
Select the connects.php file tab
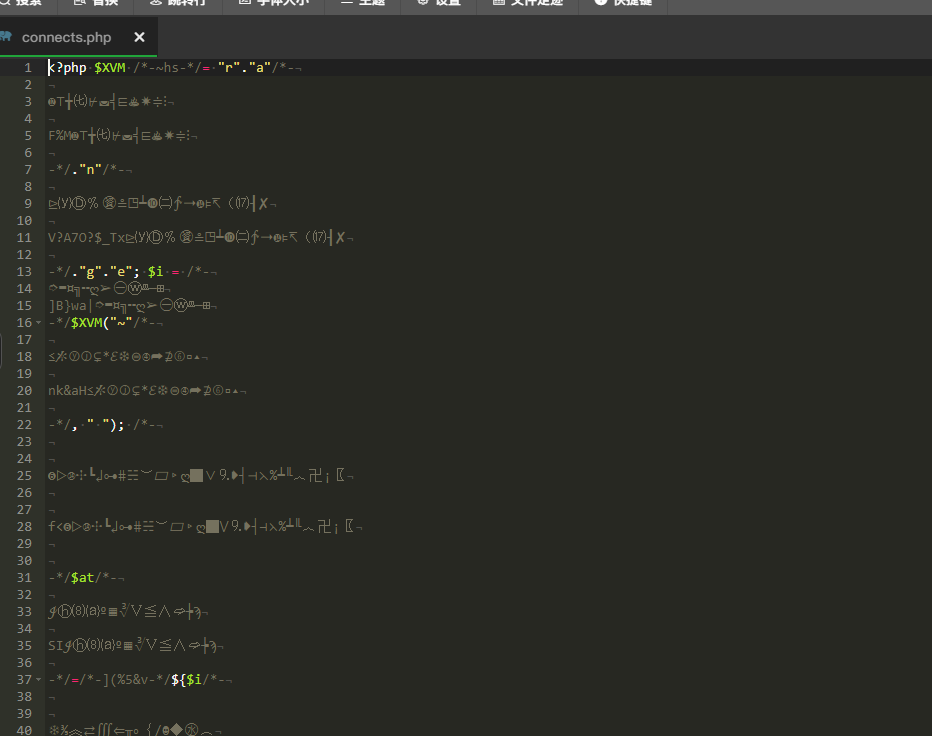pyautogui.click(x=78, y=36)
